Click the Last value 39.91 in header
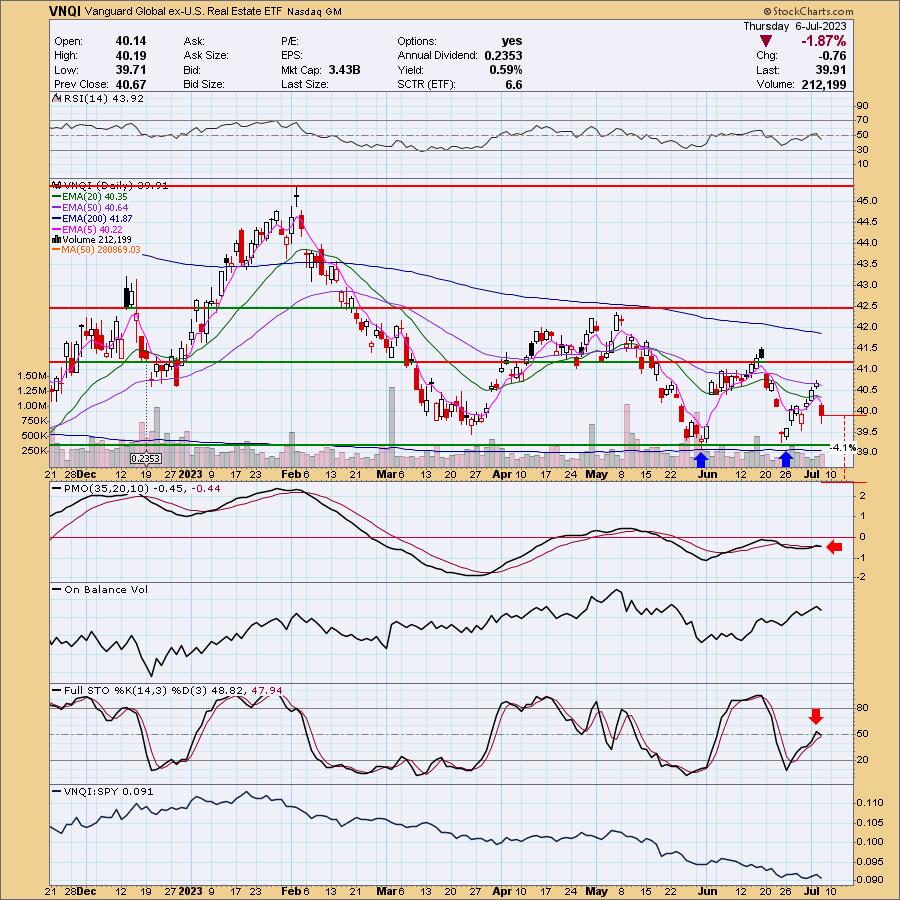Image resolution: width=900 pixels, height=900 pixels. pyautogui.click(x=831, y=70)
